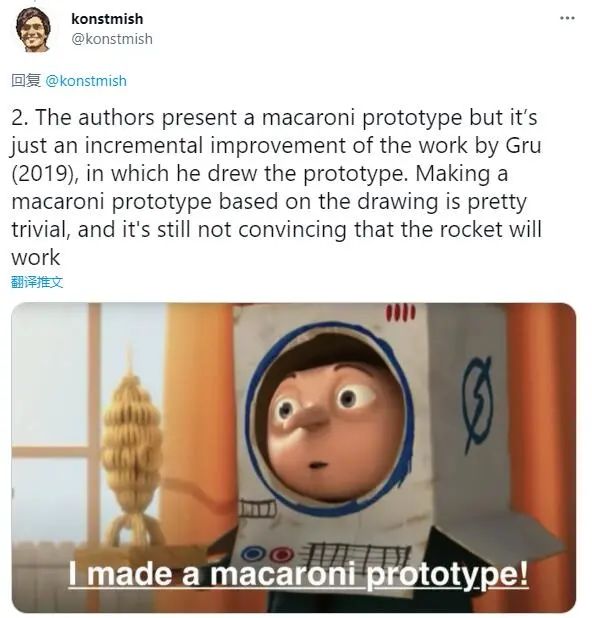Open the blue @konstmish reply-to mention

click(86, 81)
